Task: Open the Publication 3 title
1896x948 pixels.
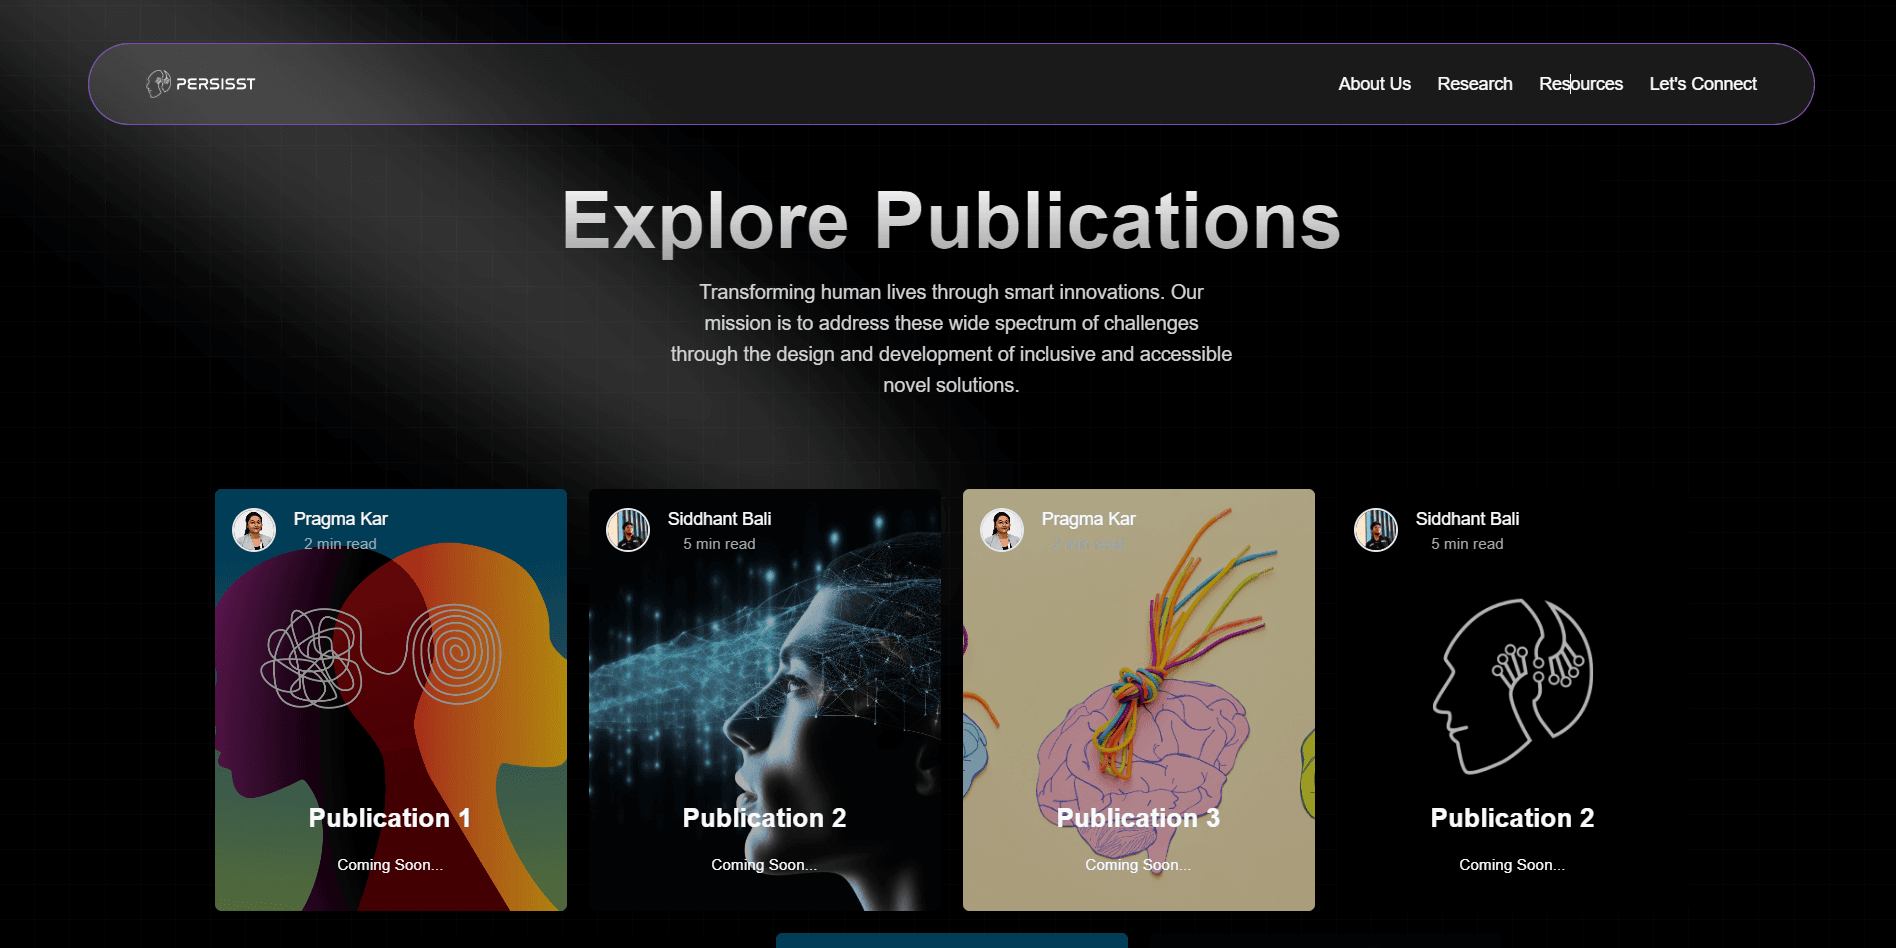Action: click(x=1138, y=818)
